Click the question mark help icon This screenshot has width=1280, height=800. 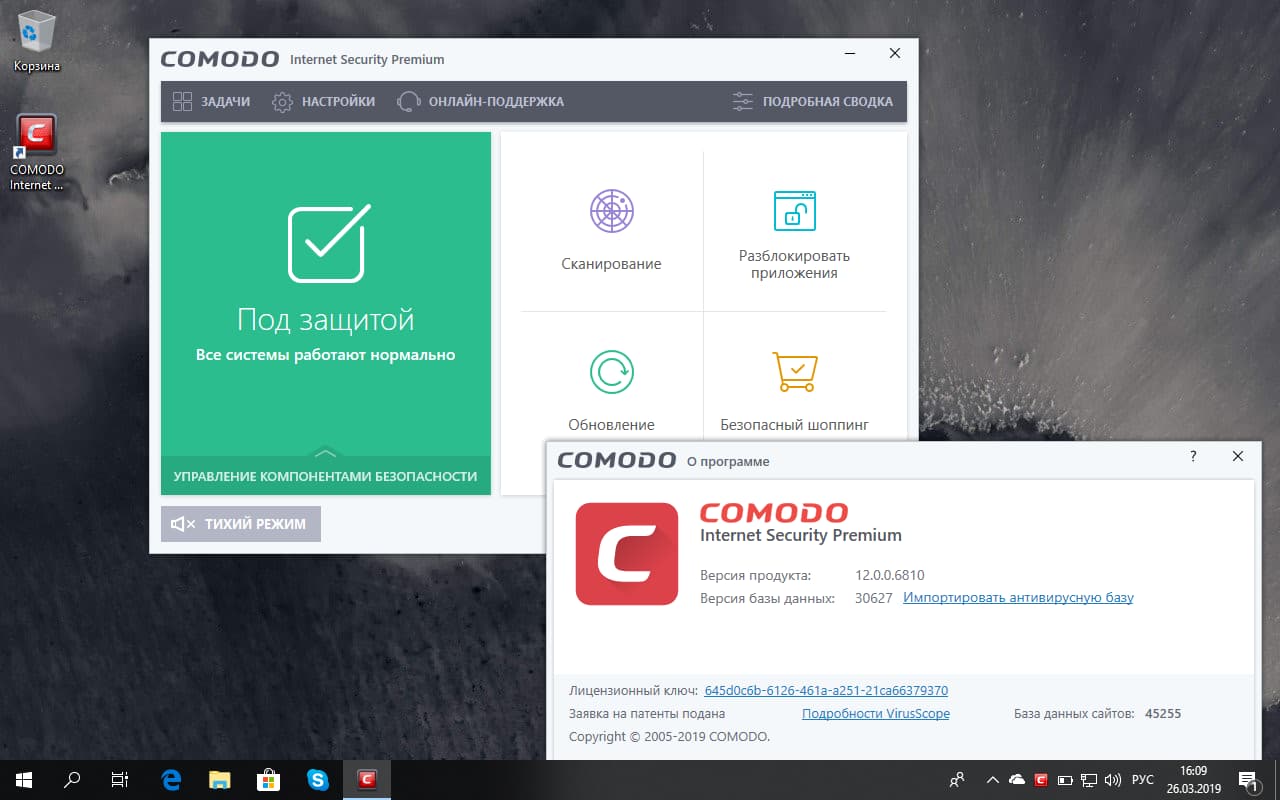(x=1192, y=456)
